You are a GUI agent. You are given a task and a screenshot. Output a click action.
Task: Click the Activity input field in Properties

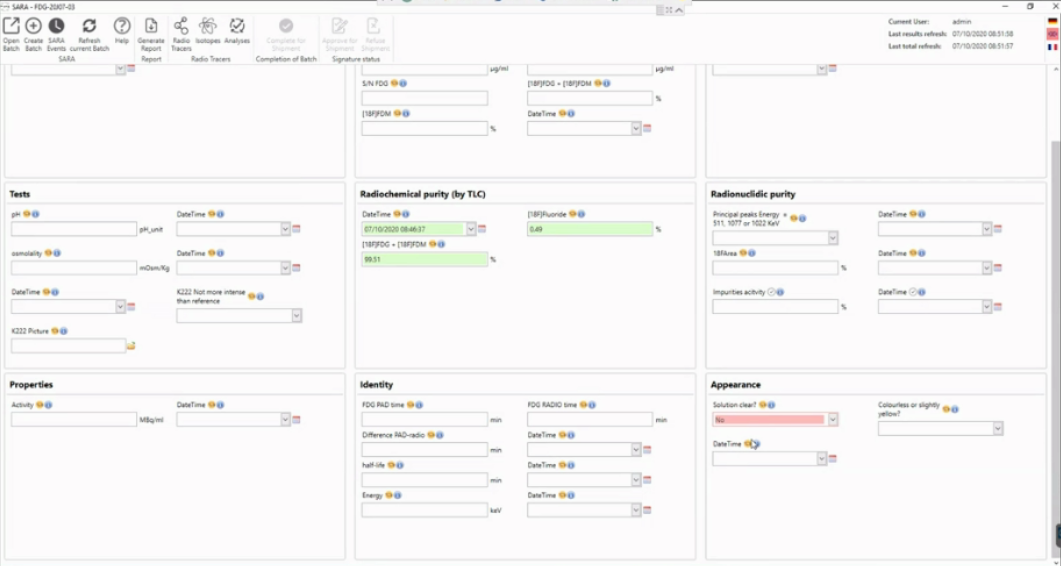74,420
